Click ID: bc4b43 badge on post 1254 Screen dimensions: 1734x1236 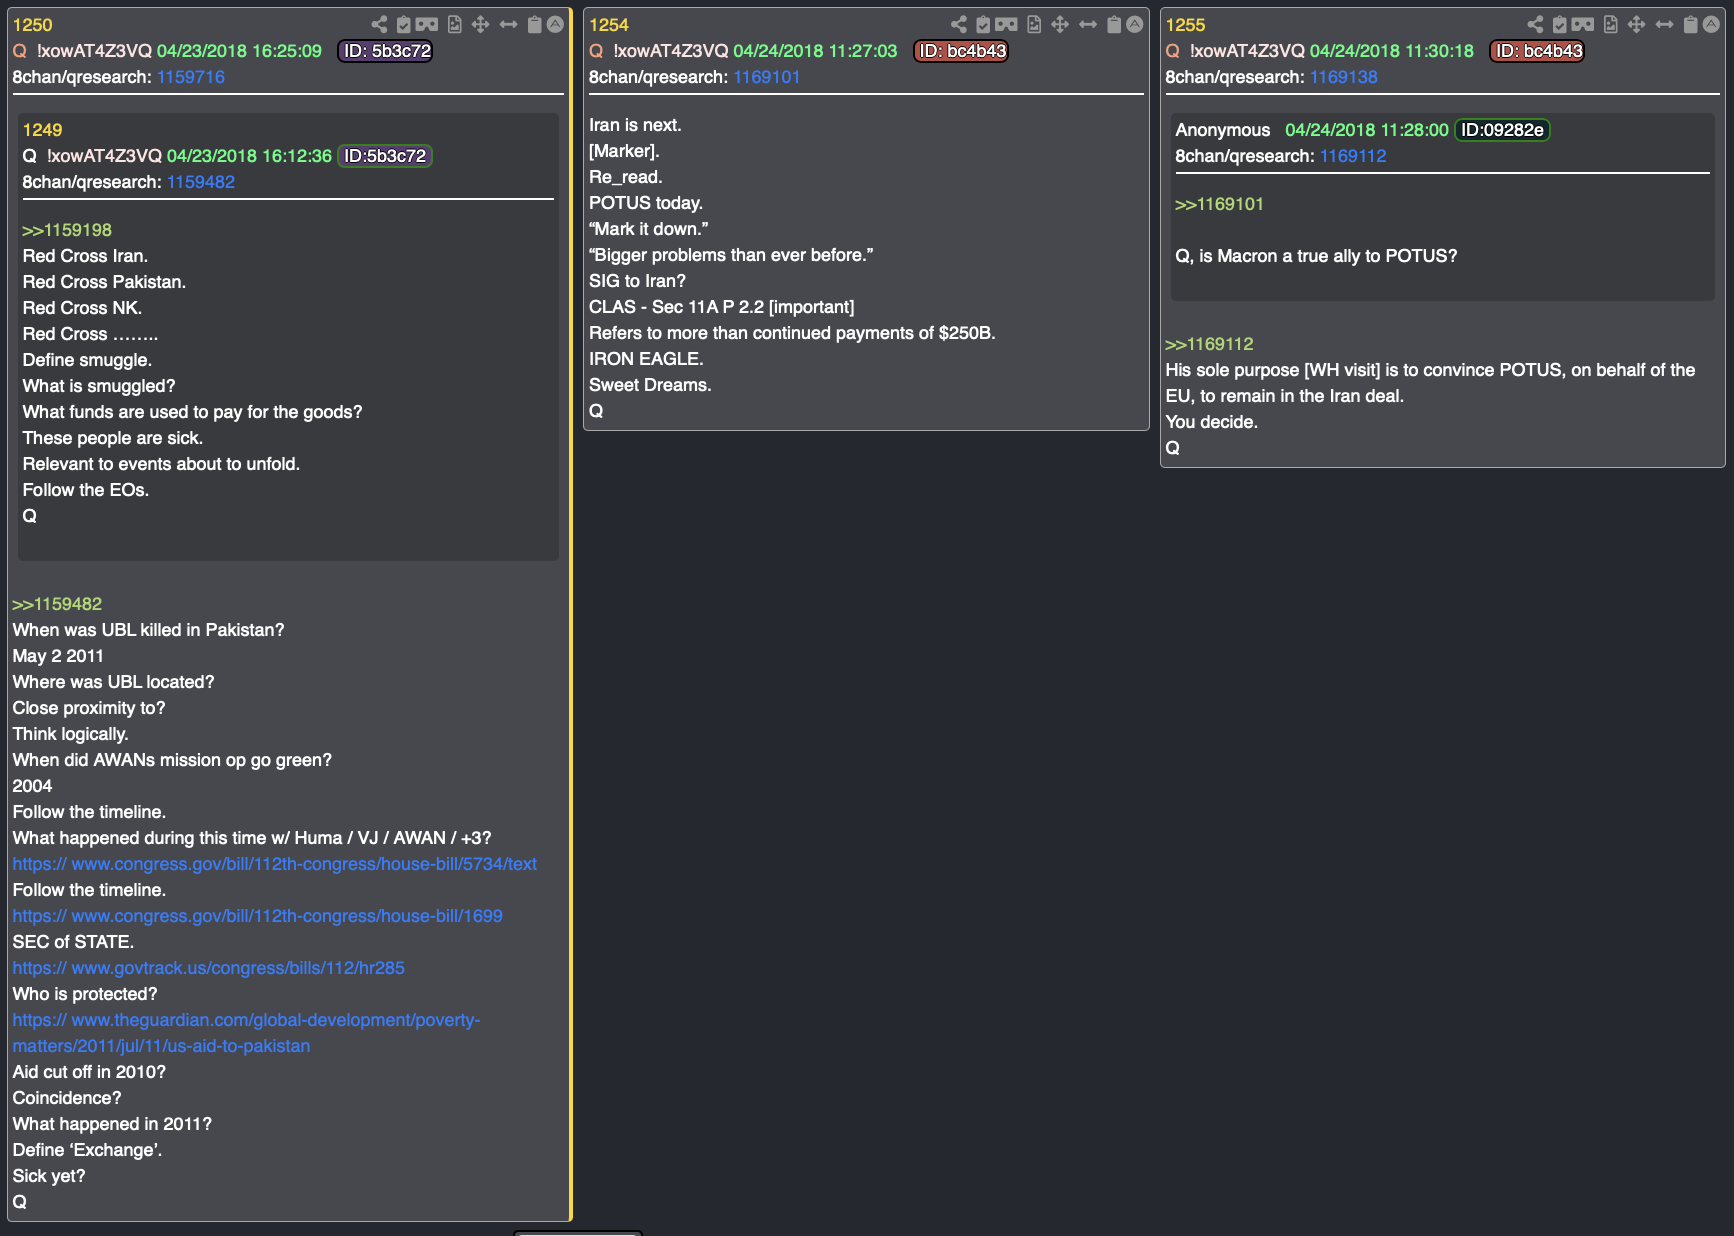pyautogui.click(x=961, y=51)
